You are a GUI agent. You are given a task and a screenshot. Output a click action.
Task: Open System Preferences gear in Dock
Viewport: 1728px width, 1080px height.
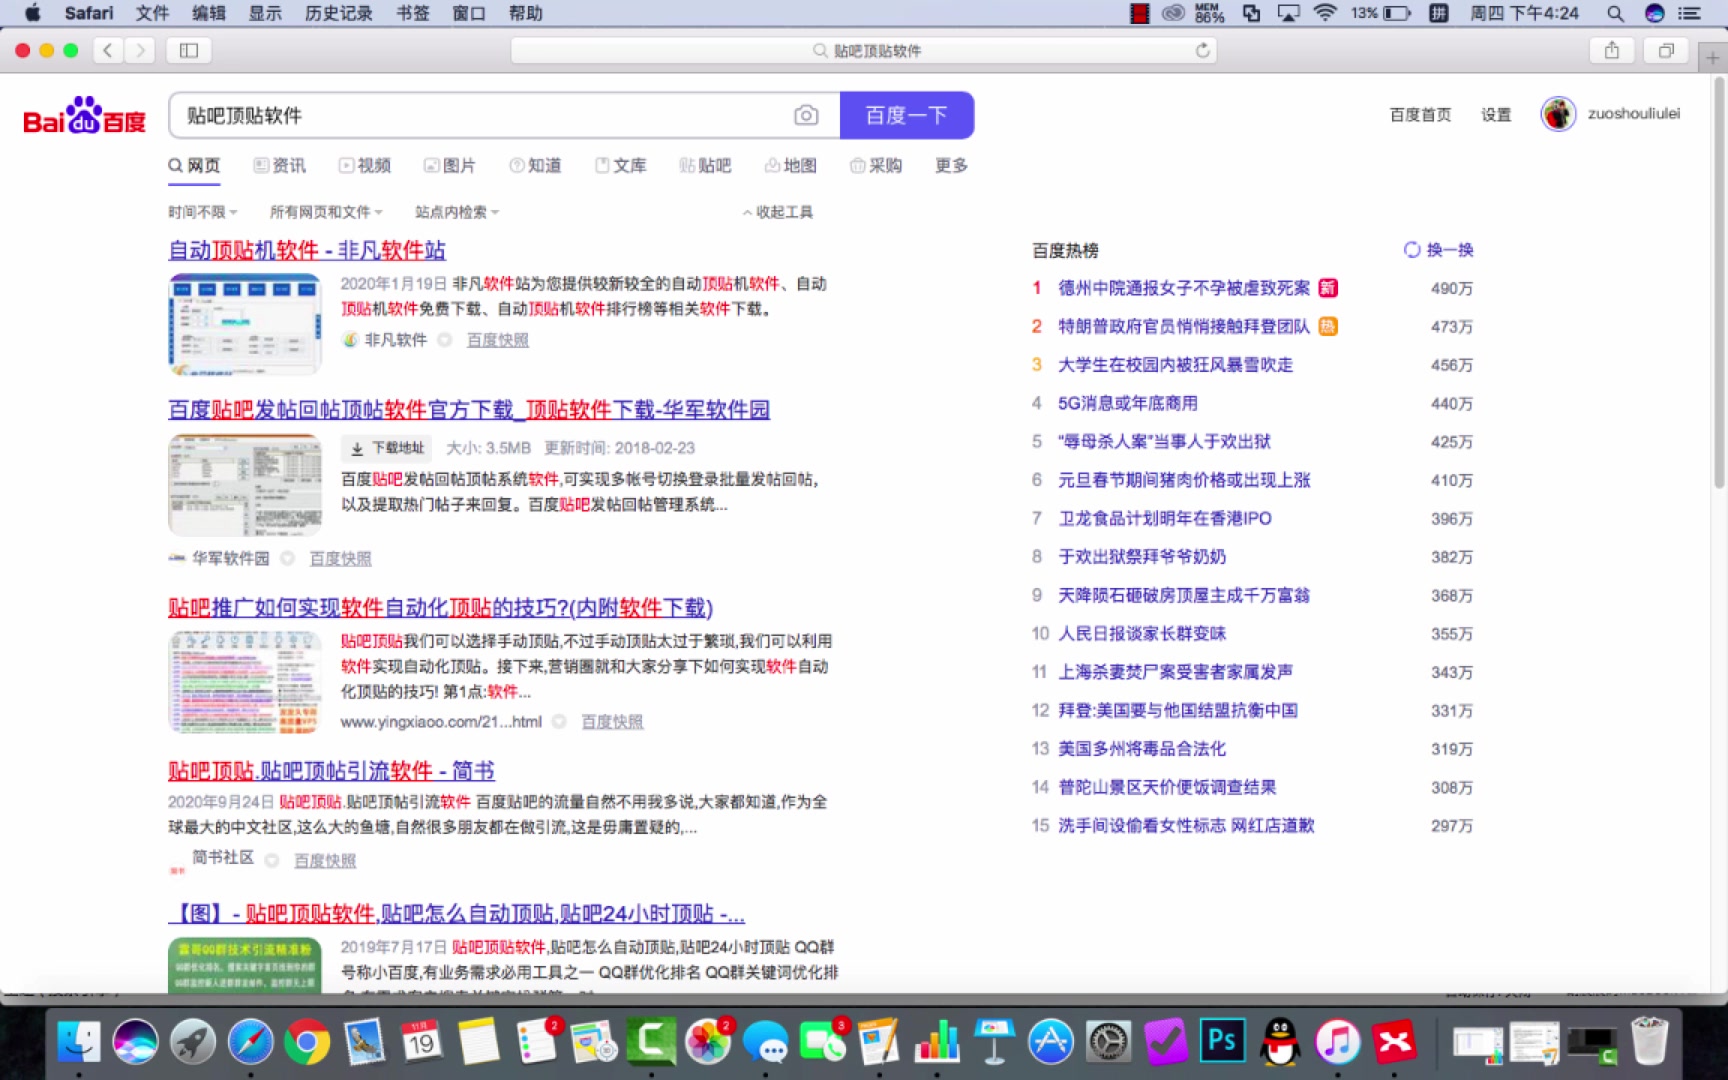pos(1108,1042)
